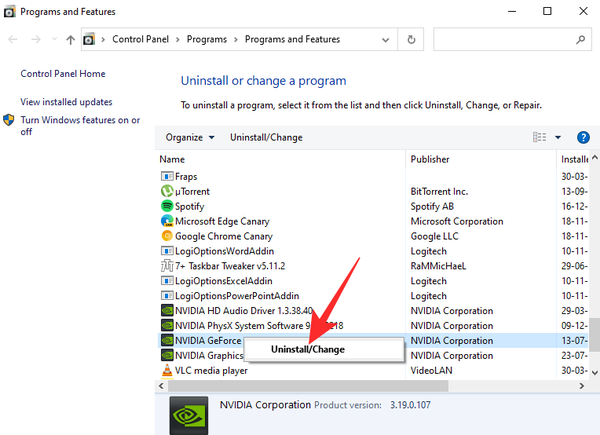Click the NVIDIA HD Audio Driver icon

167,310
